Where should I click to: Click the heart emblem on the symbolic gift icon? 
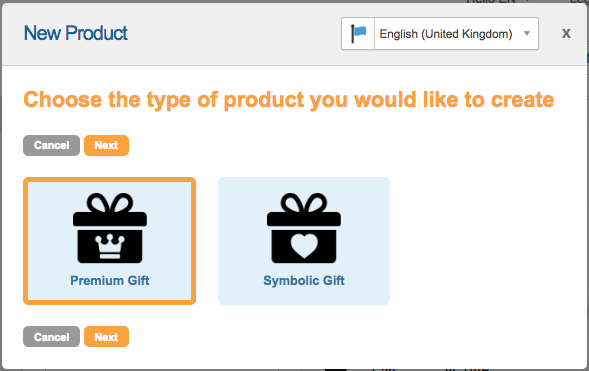point(304,246)
